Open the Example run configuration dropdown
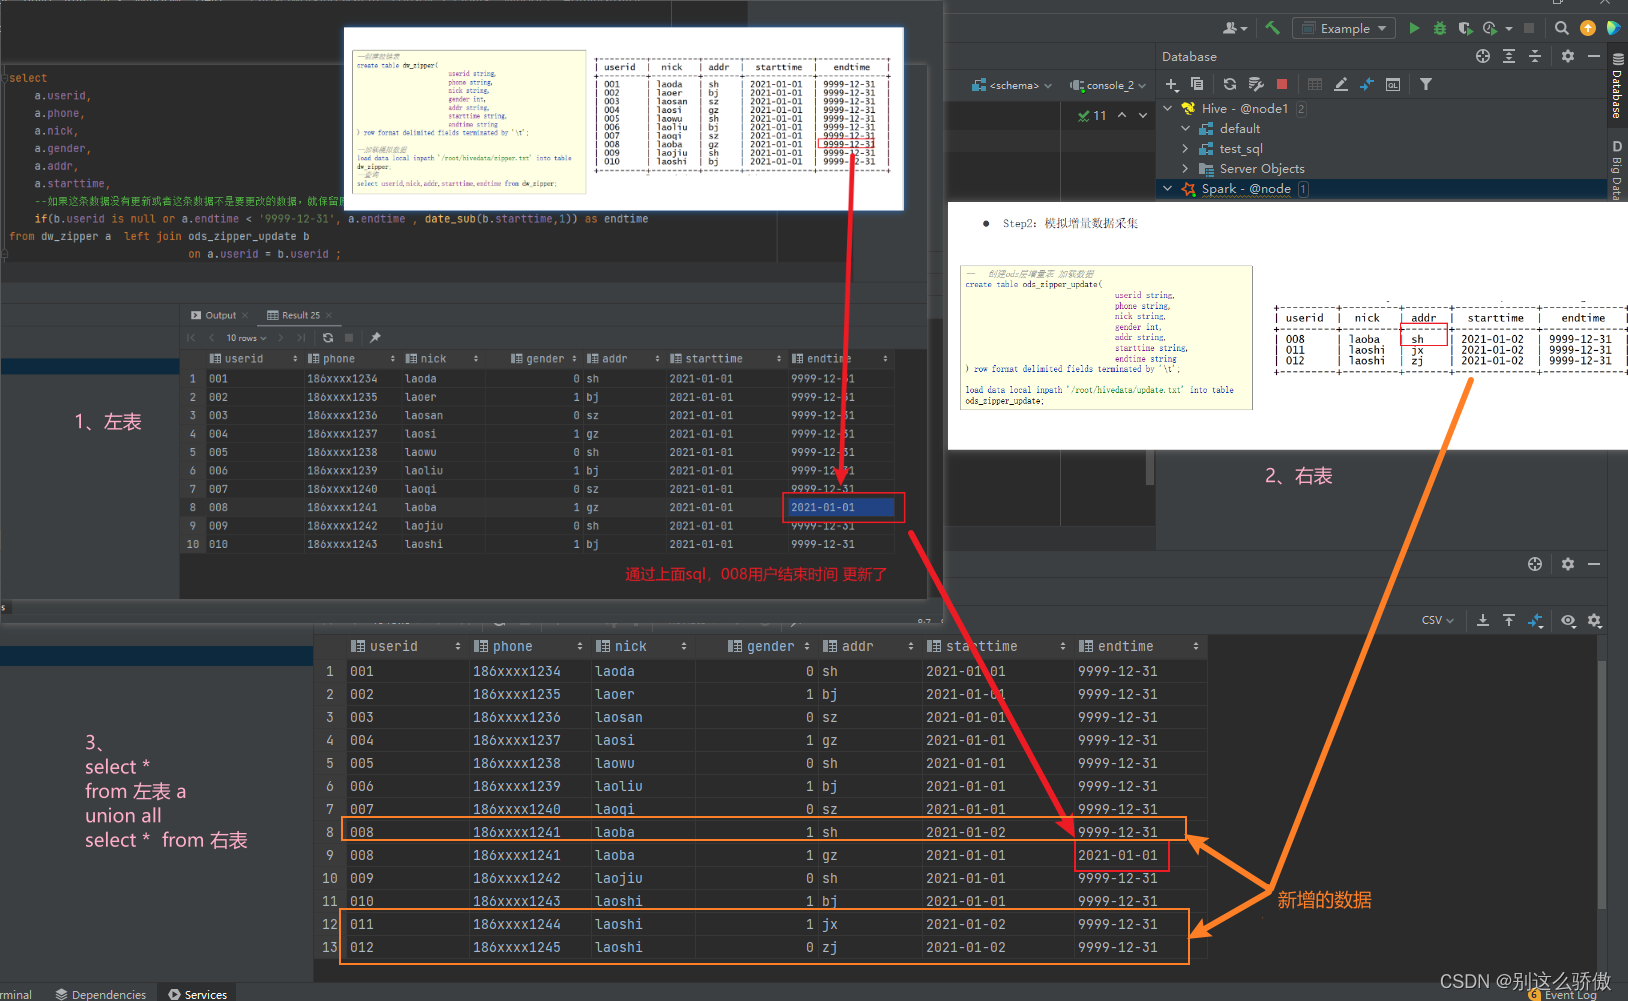Image resolution: width=1628 pixels, height=1001 pixels. (1344, 28)
